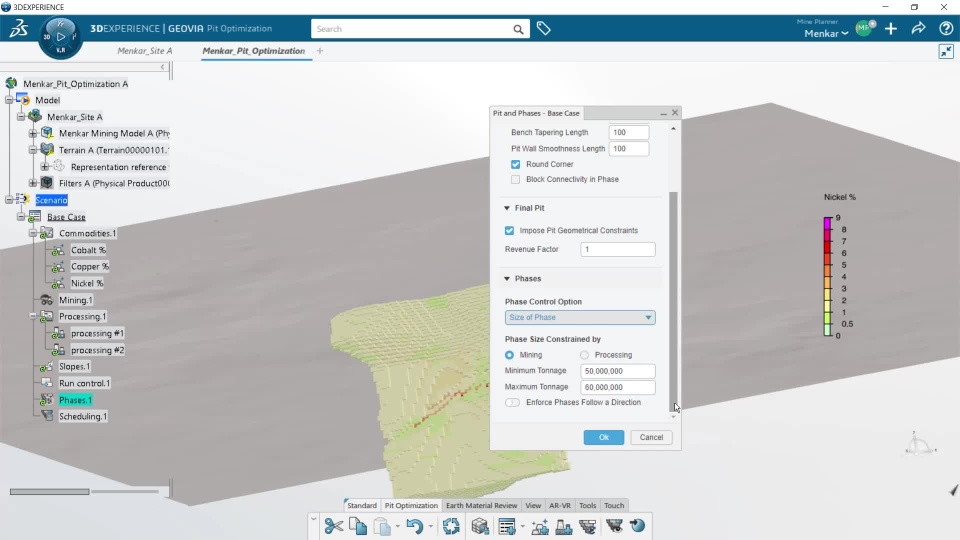
Task: Click the tree panel horizontal scrollbar
Action: coord(50,491)
